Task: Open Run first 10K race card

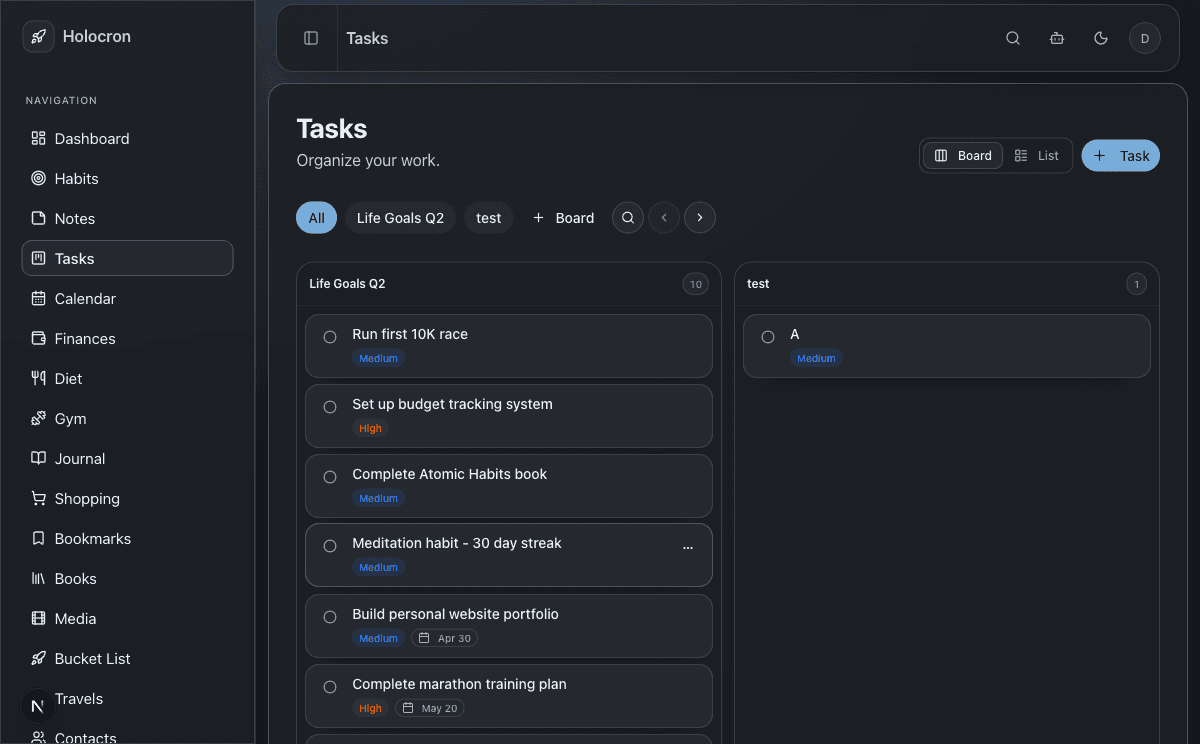Action: 509,346
